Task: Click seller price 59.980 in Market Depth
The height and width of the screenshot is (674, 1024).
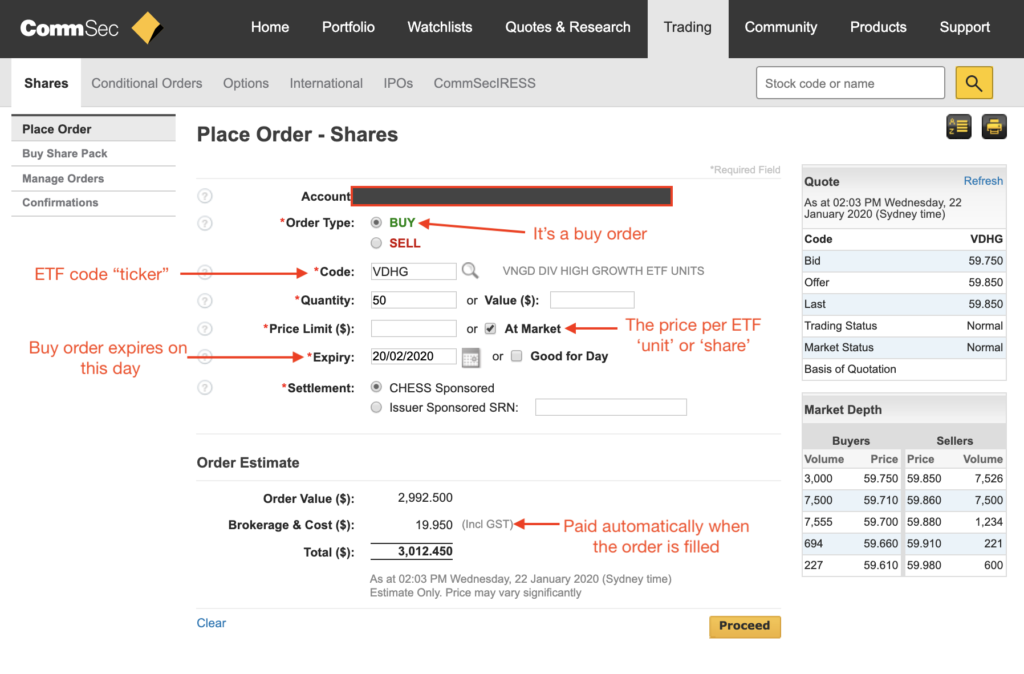Action: [x=924, y=565]
